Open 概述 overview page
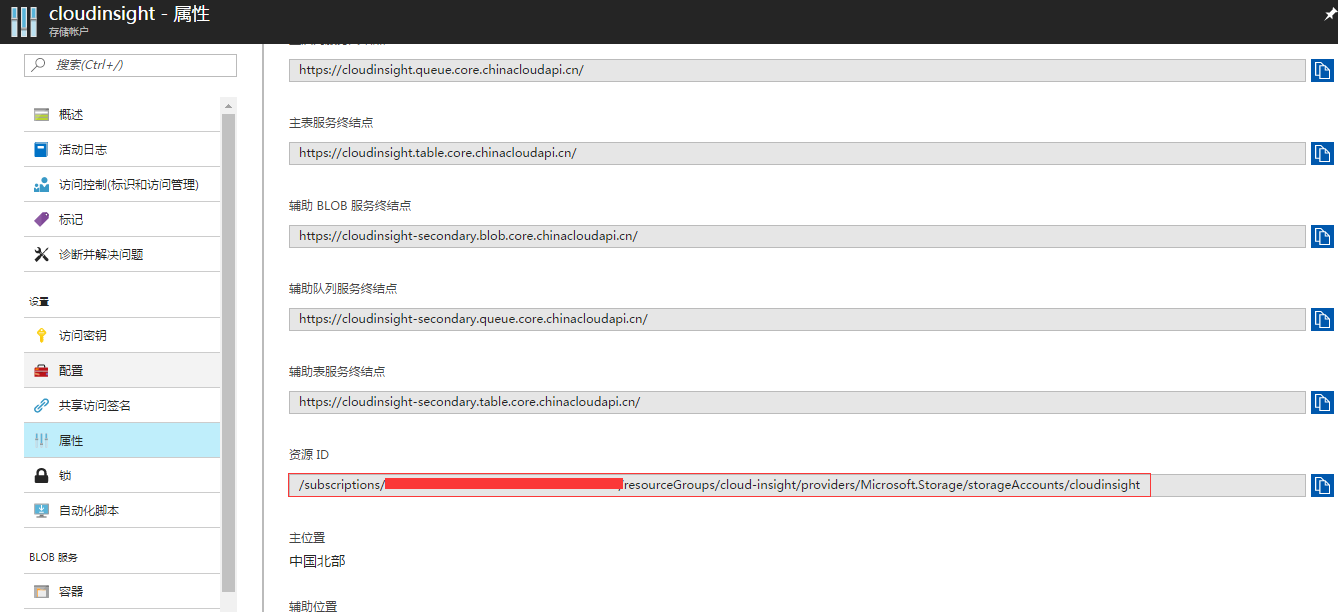The height and width of the screenshot is (612, 1338). [x=71, y=115]
